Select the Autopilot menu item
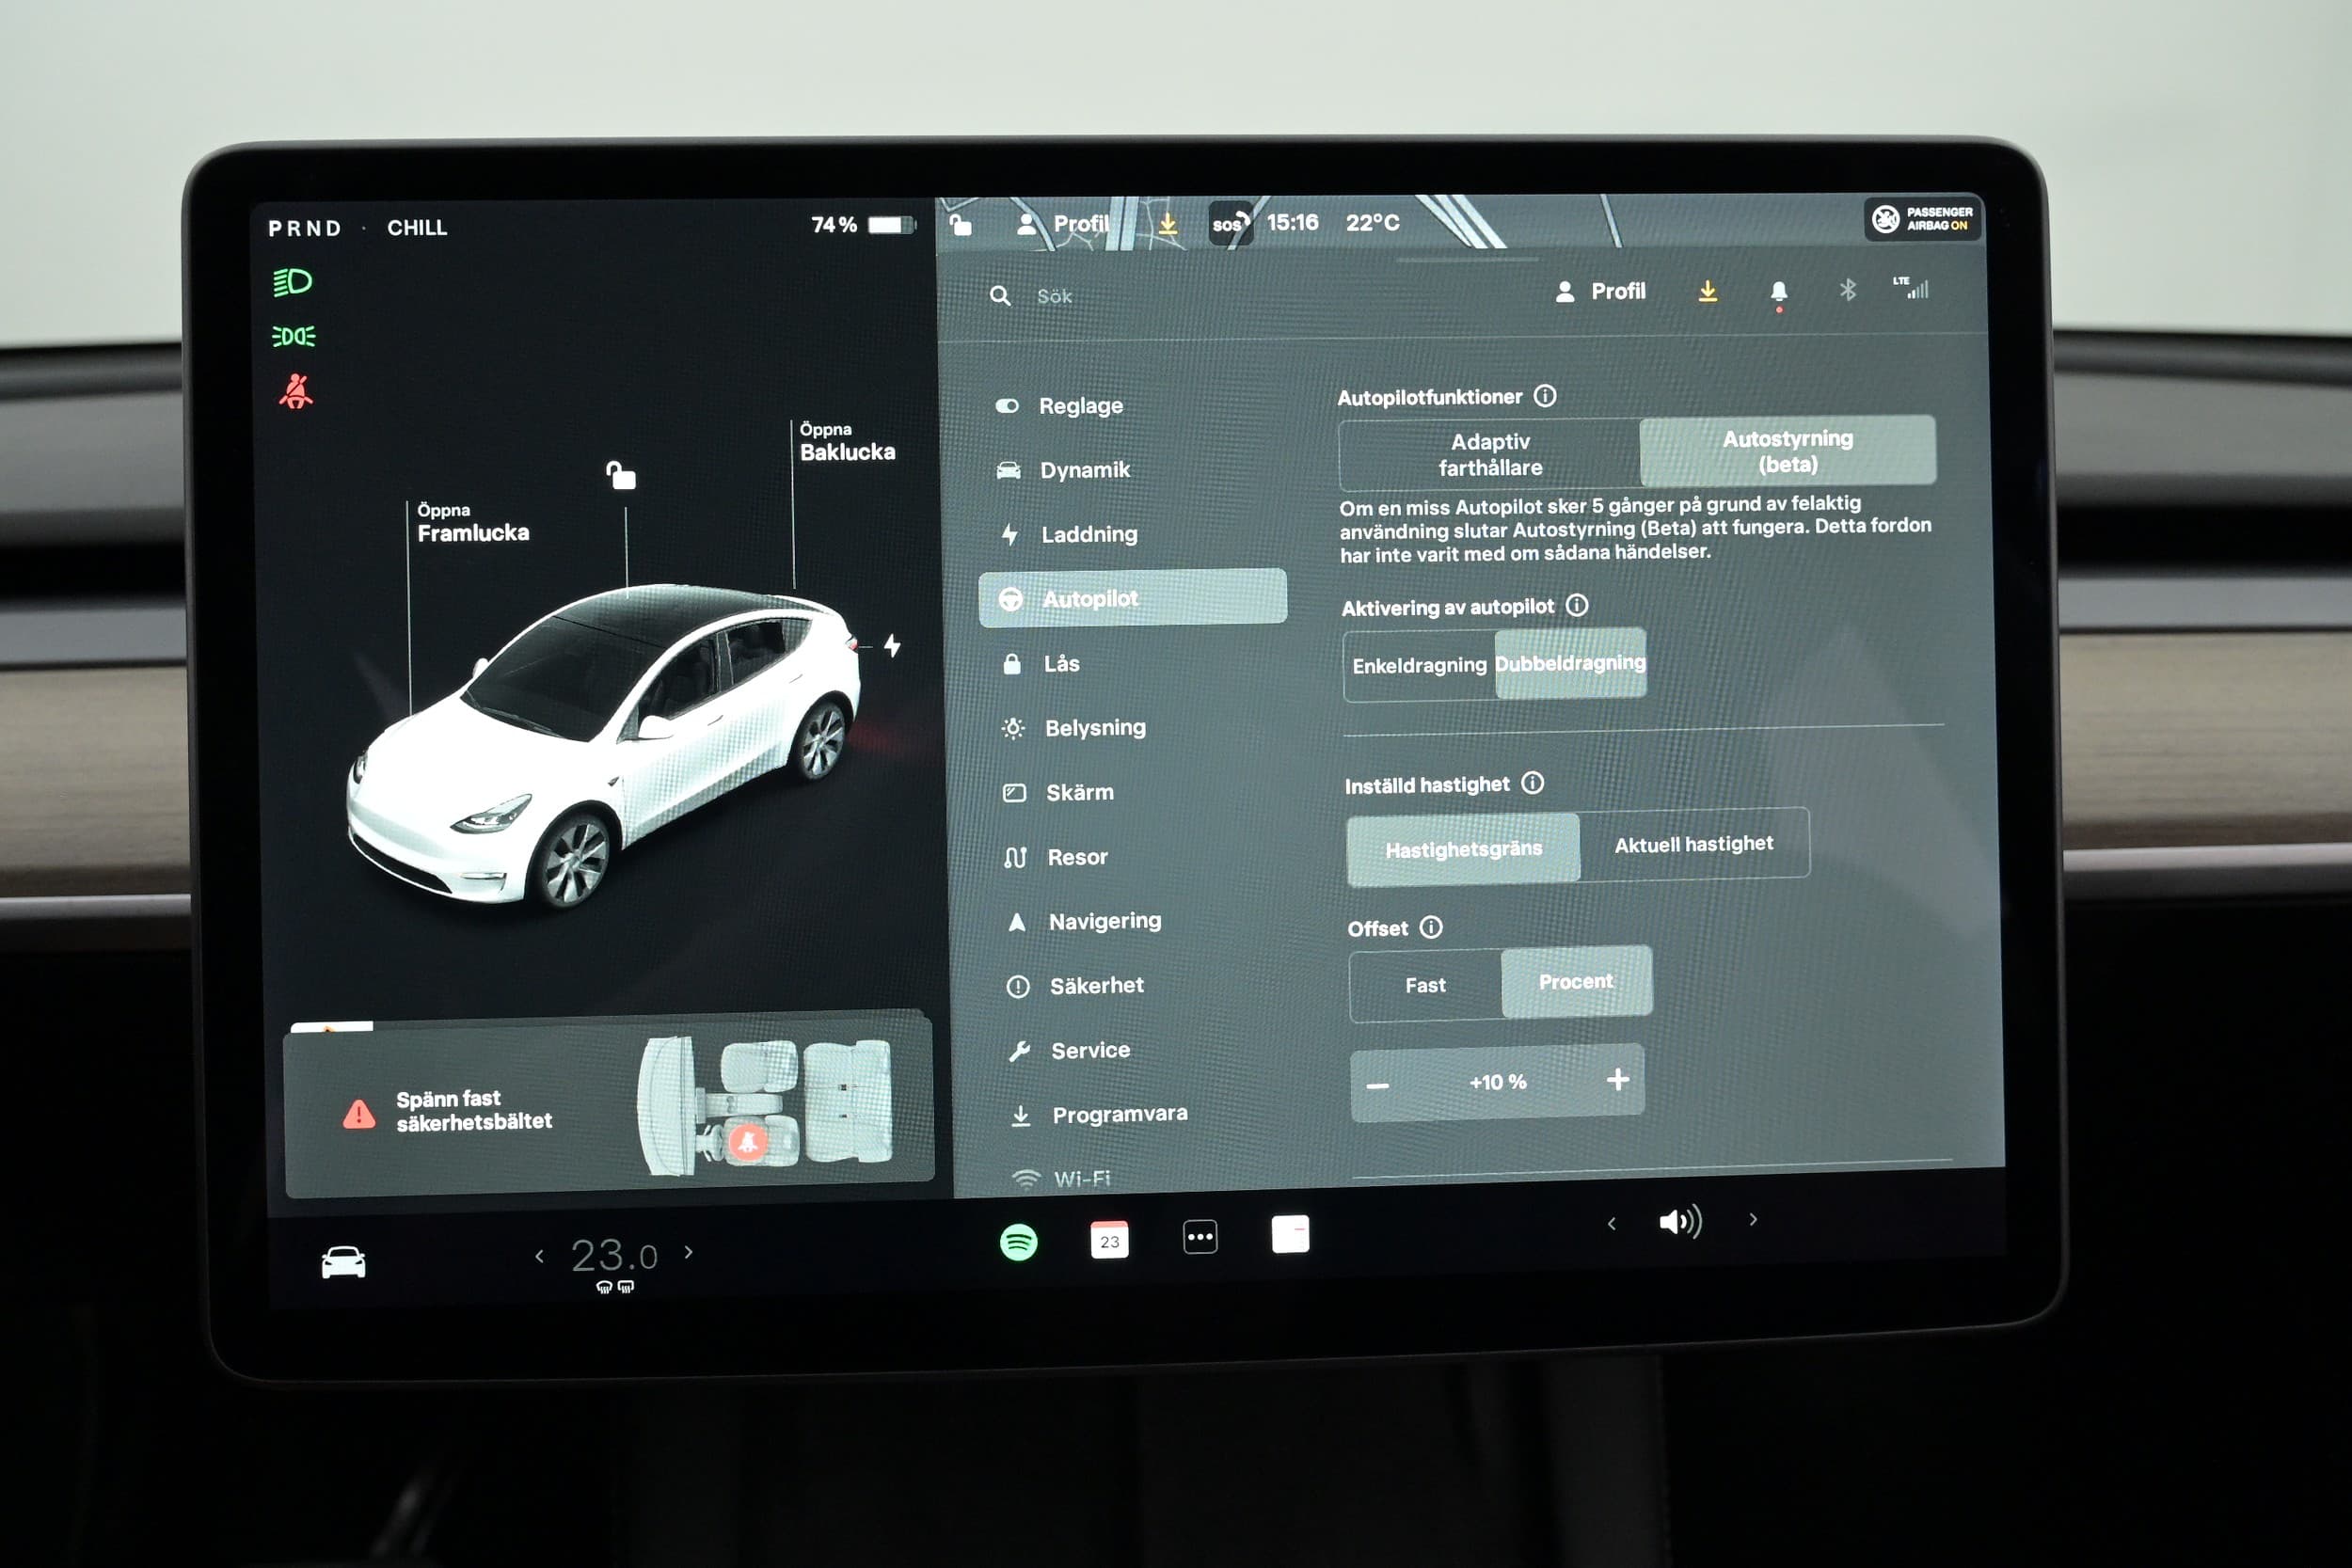This screenshot has width=2352, height=1568. click(1132, 598)
